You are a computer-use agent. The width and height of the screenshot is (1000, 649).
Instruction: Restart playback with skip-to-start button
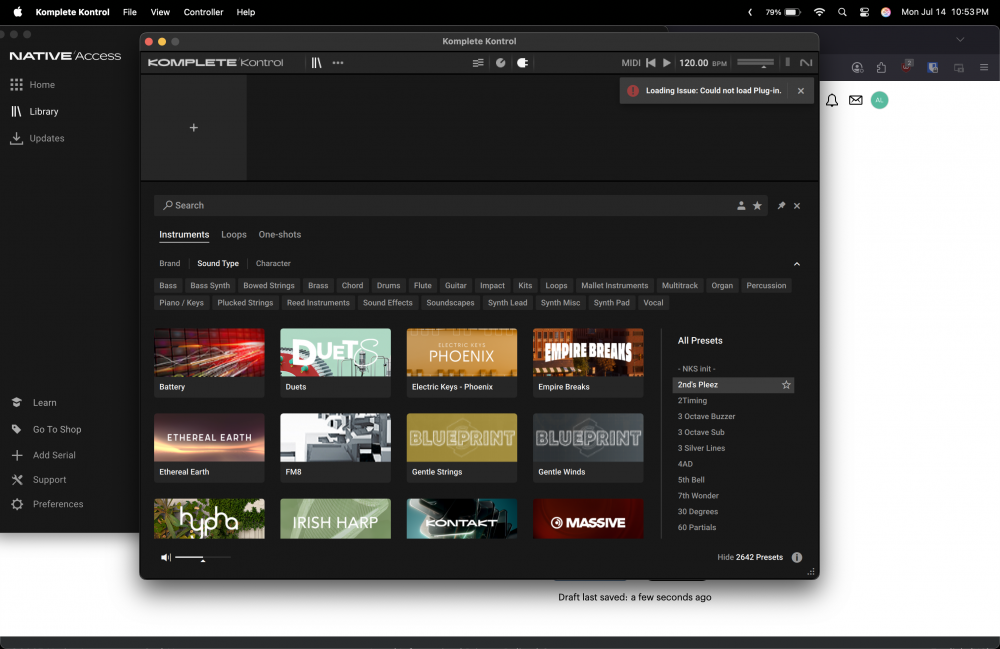pos(651,62)
